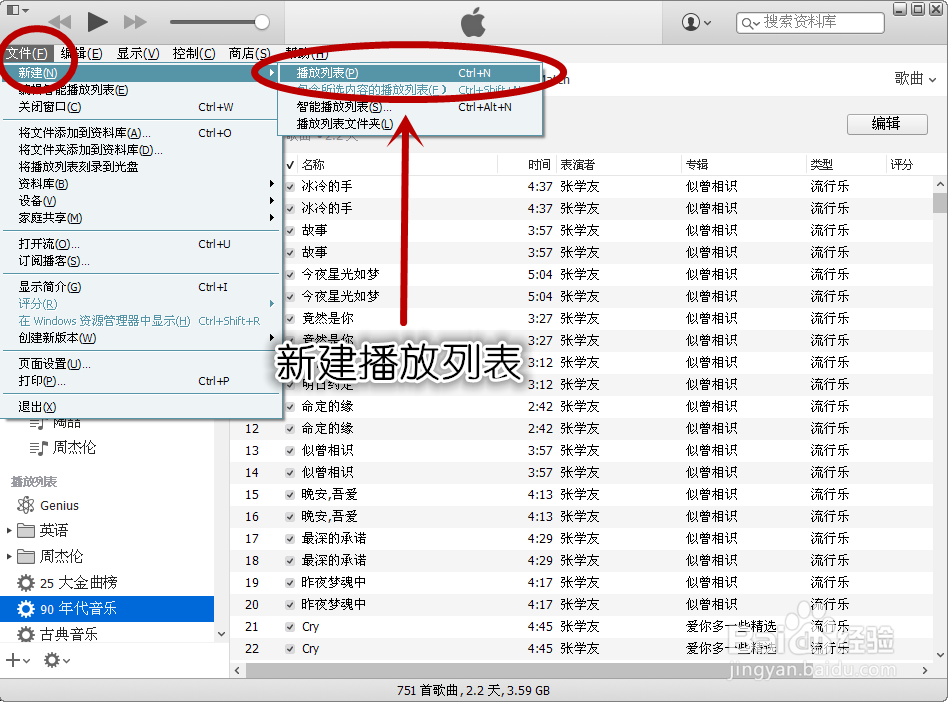Open the 文件(F) menu
This screenshot has height=702, width=948.
27,53
